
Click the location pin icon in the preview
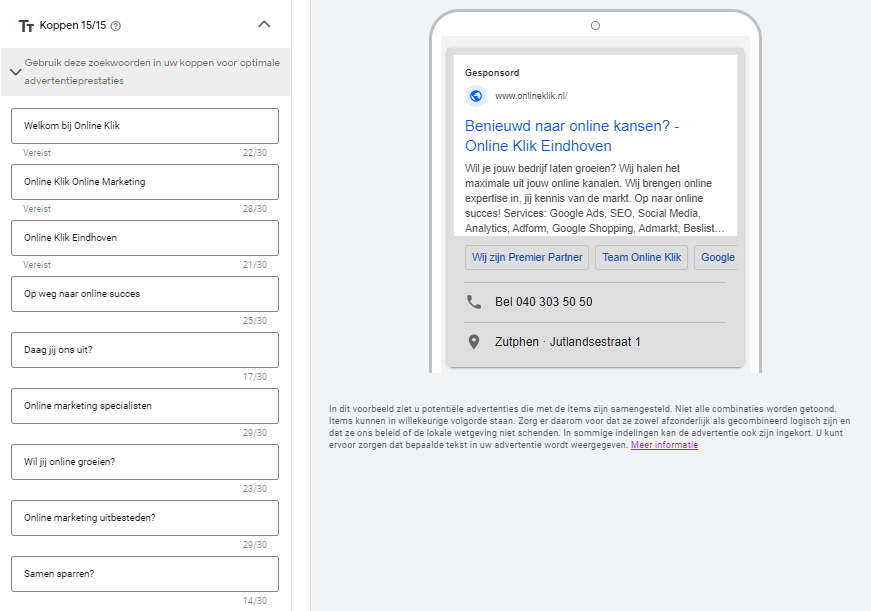coord(475,341)
